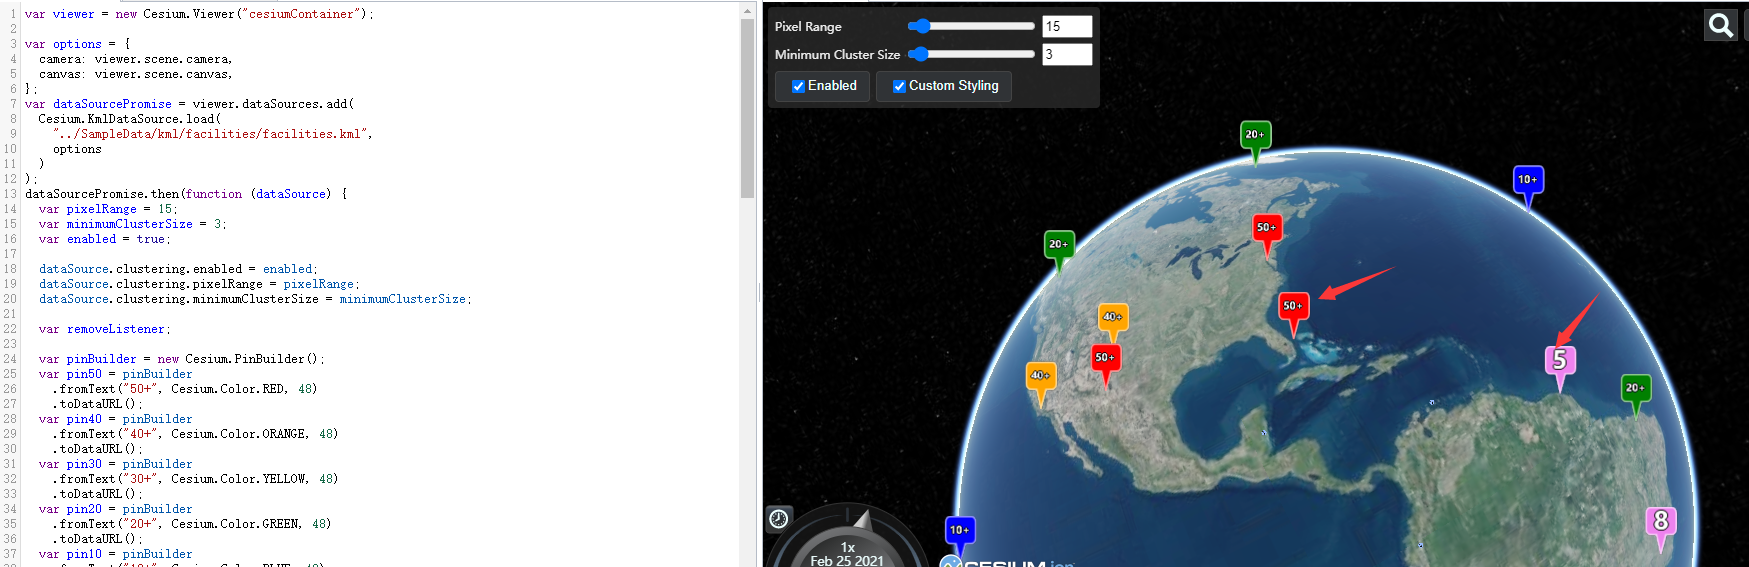Click line 'var pinBuilder = new Cesium.PinBuilder();'

(x=182, y=359)
